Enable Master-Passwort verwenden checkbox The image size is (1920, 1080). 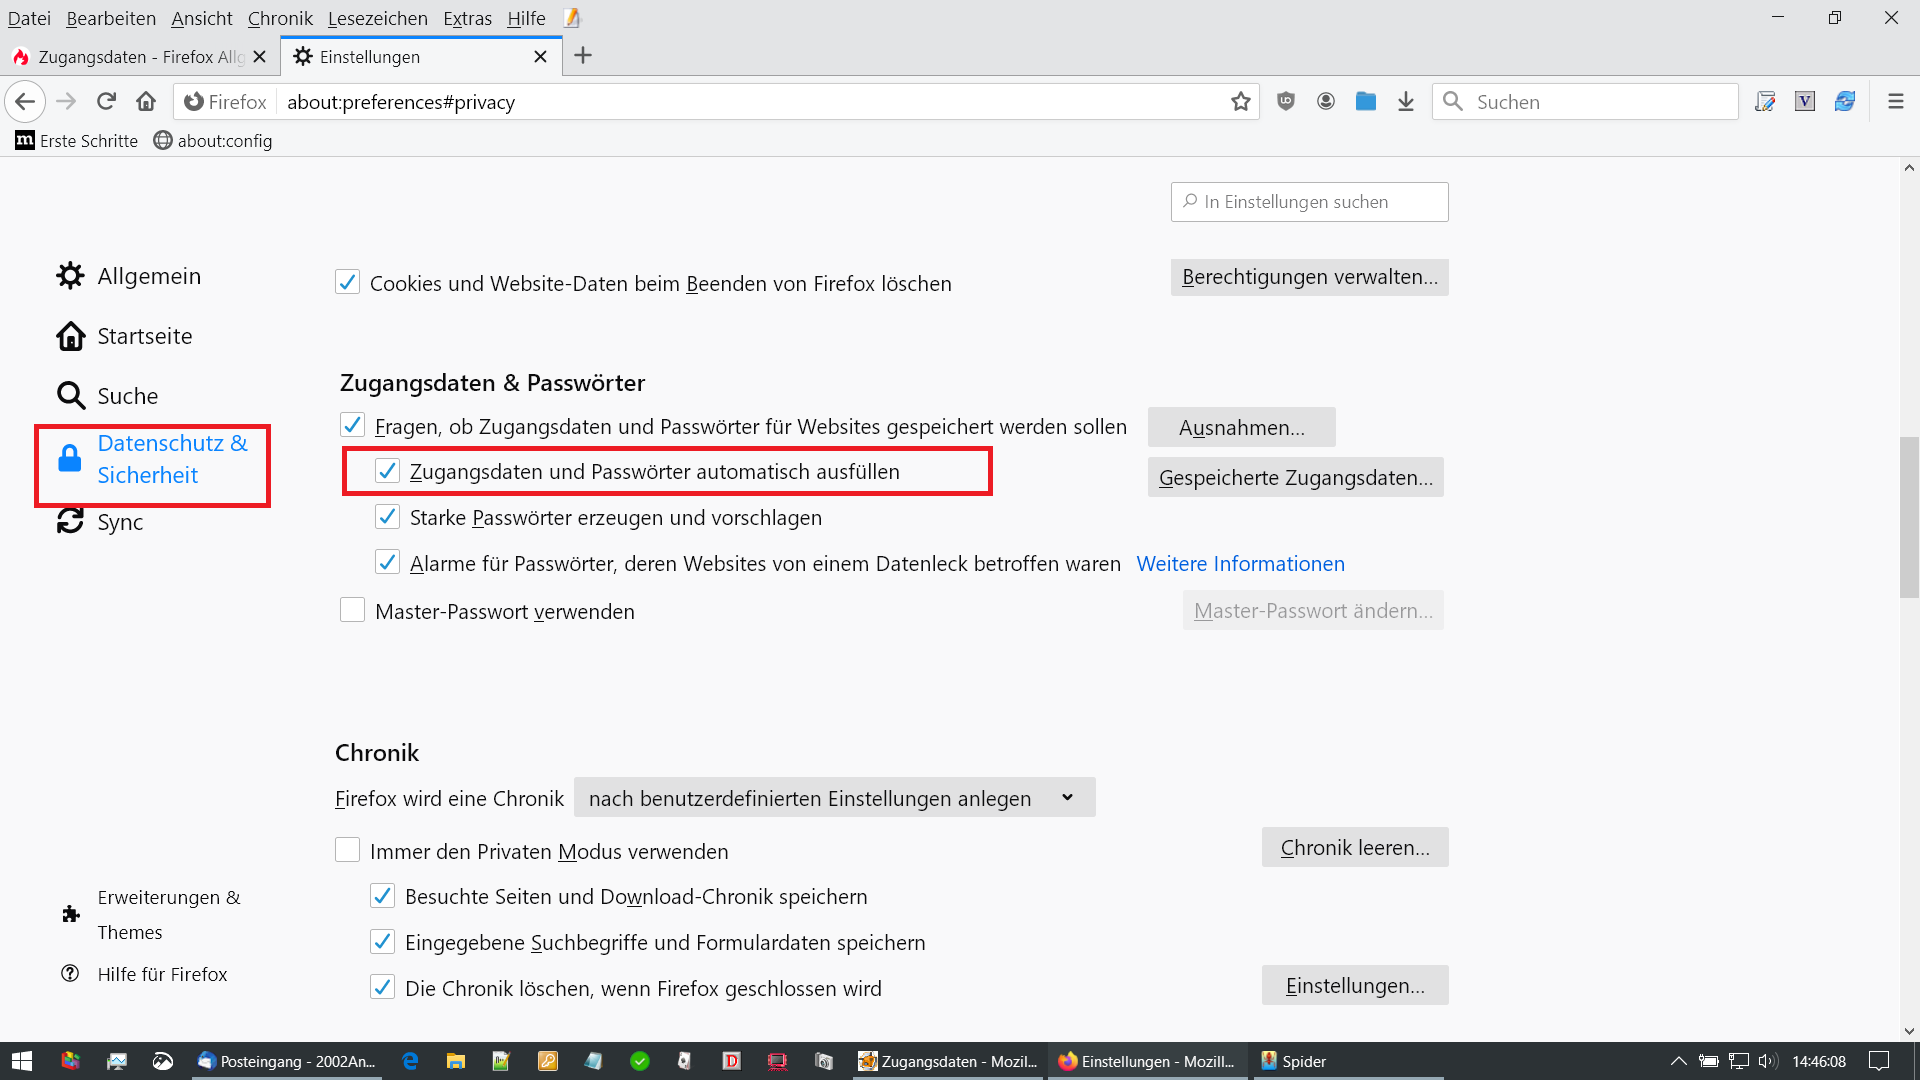point(352,610)
